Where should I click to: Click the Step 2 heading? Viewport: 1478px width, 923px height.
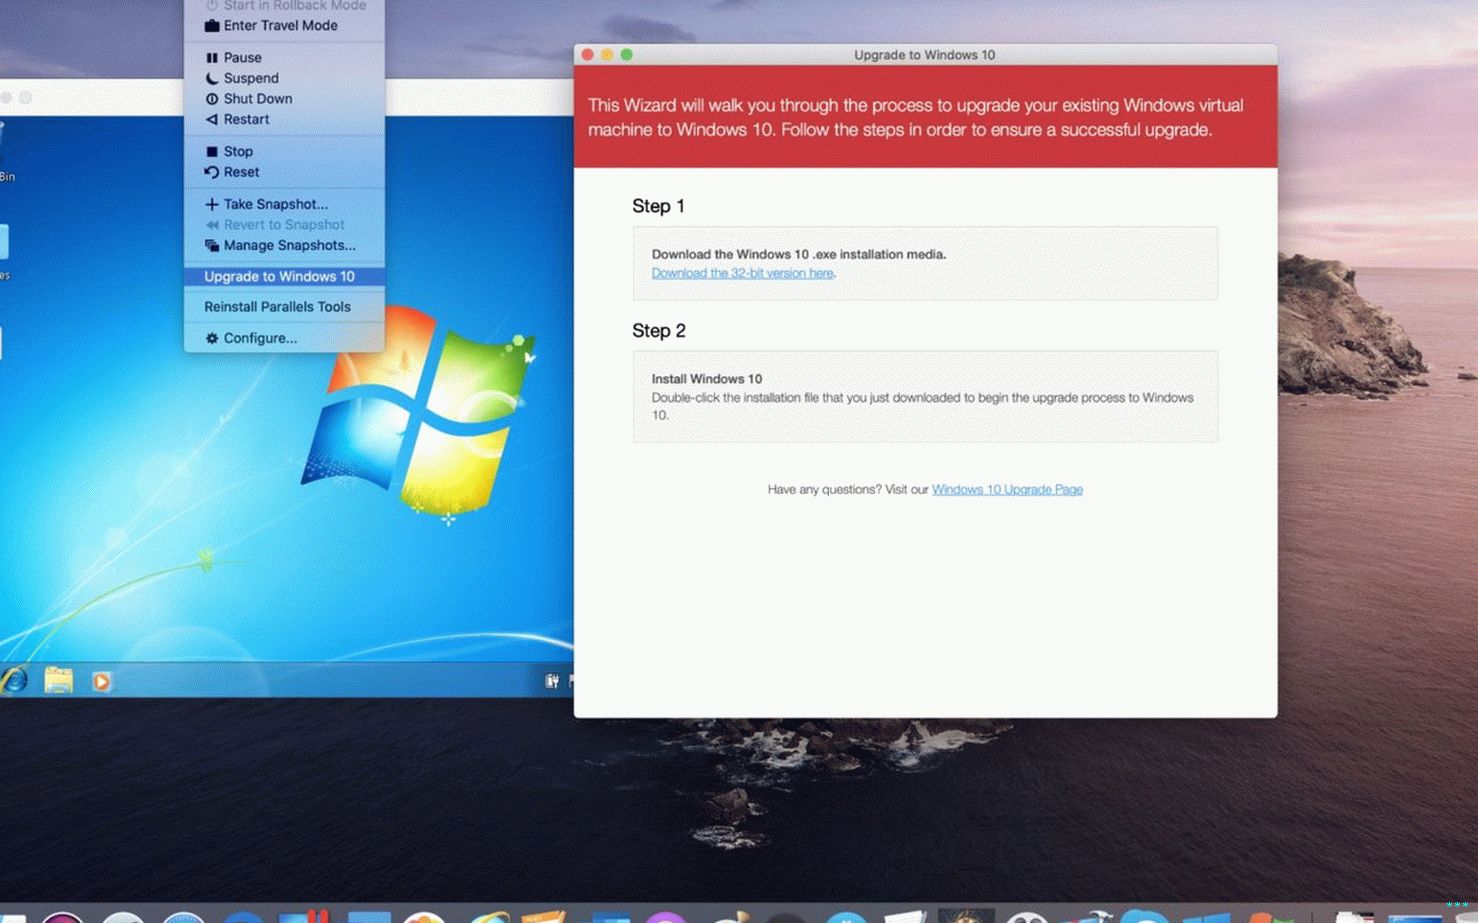(659, 331)
